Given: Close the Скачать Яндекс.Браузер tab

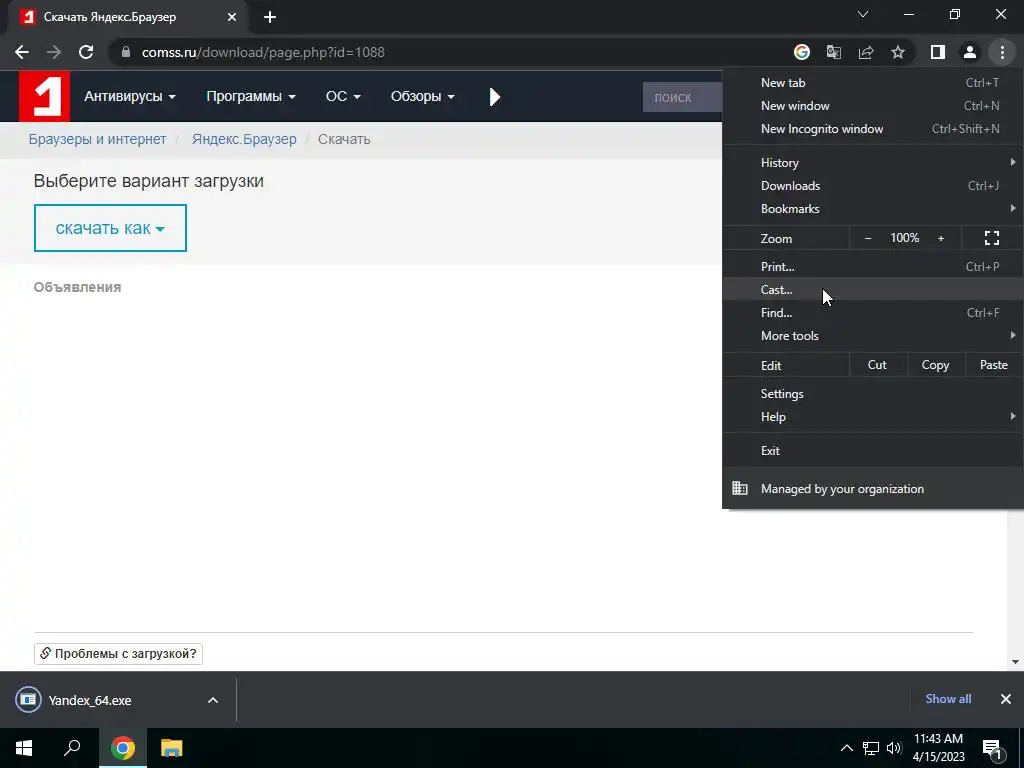Looking at the screenshot, I should [x=232, y=18].
